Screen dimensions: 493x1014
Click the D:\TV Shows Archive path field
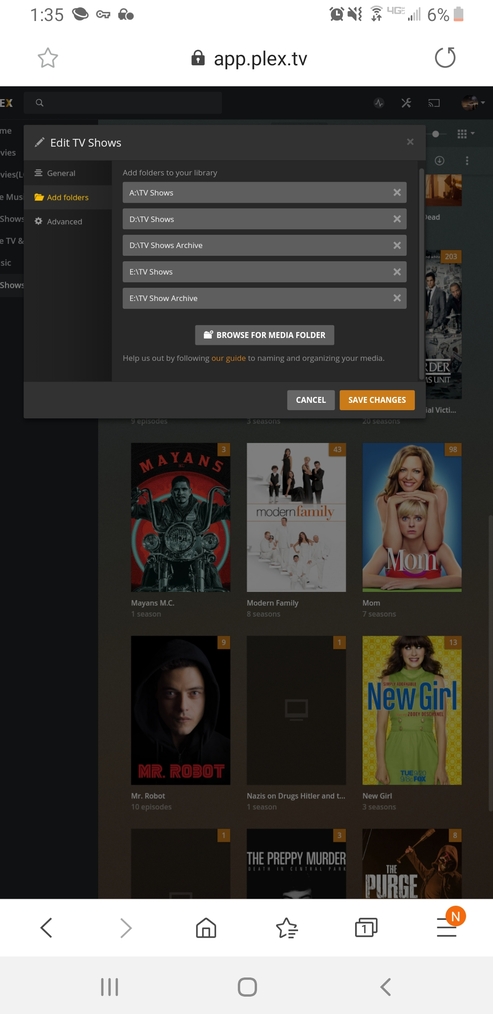pos(265,245)
